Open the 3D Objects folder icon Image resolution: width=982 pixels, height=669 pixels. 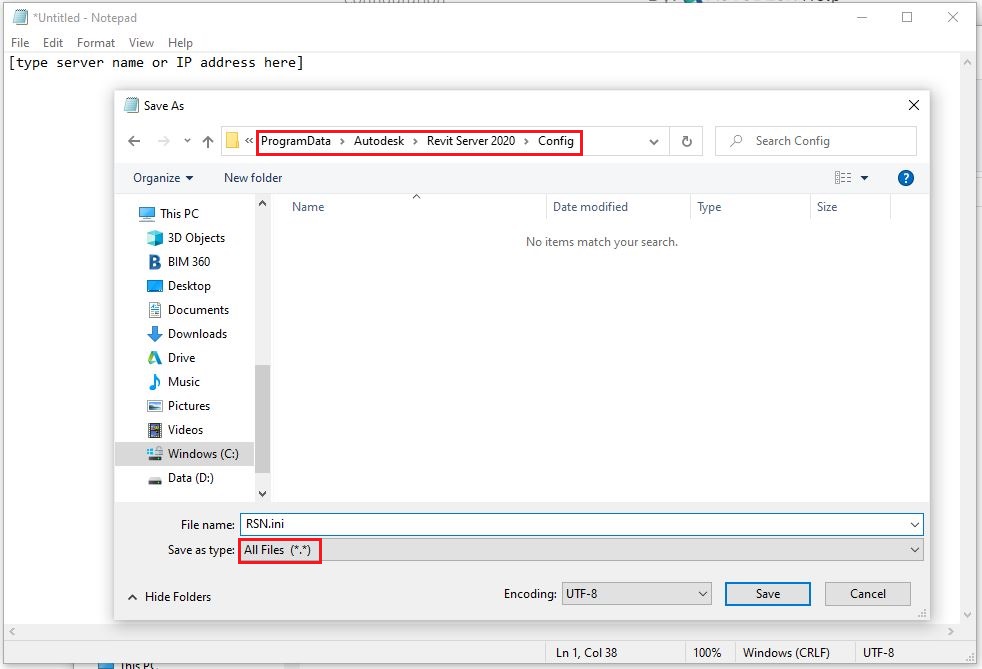(154, 238)
